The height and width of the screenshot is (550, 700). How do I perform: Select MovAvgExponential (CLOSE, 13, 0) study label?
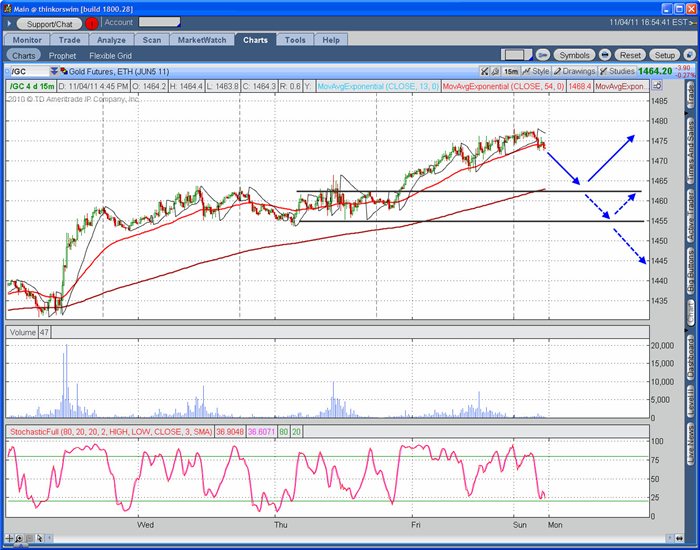point(378,86)
